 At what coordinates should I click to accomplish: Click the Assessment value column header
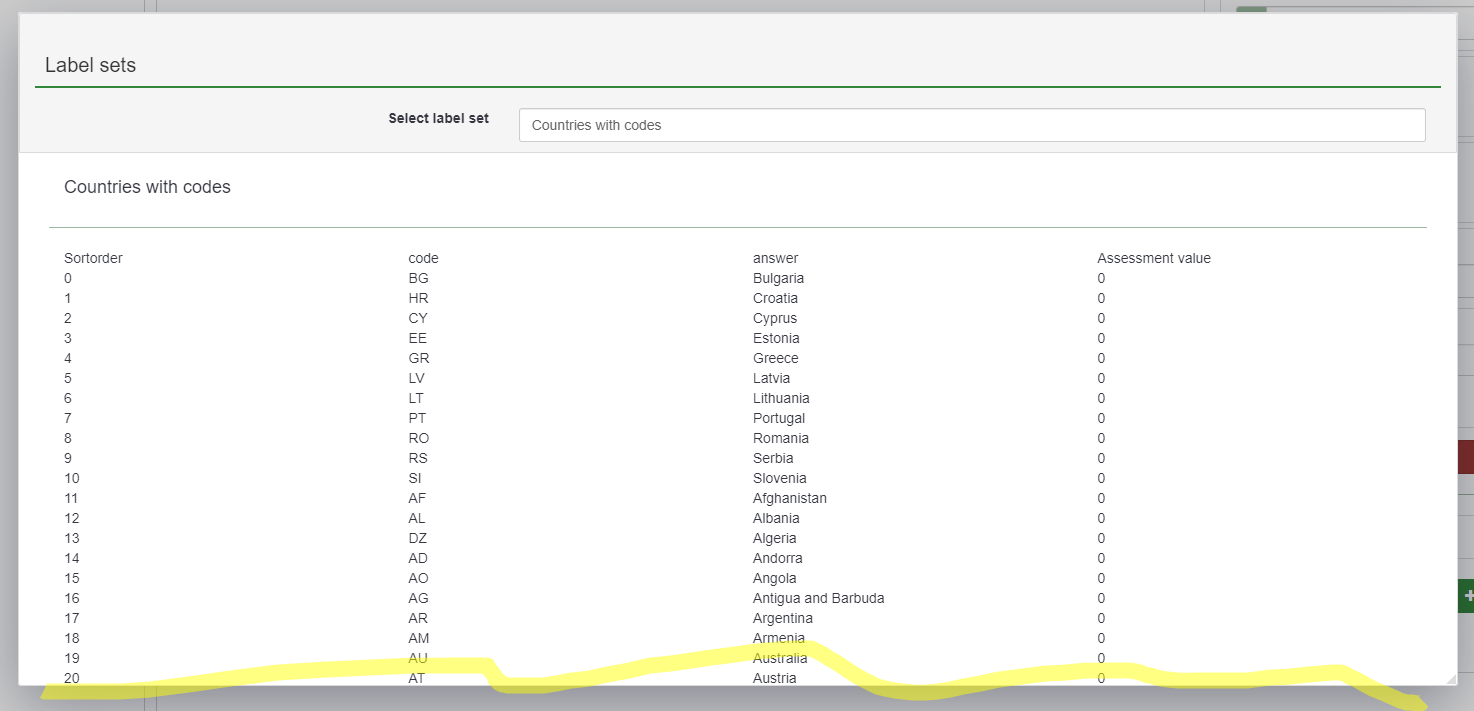(1153, 258)
